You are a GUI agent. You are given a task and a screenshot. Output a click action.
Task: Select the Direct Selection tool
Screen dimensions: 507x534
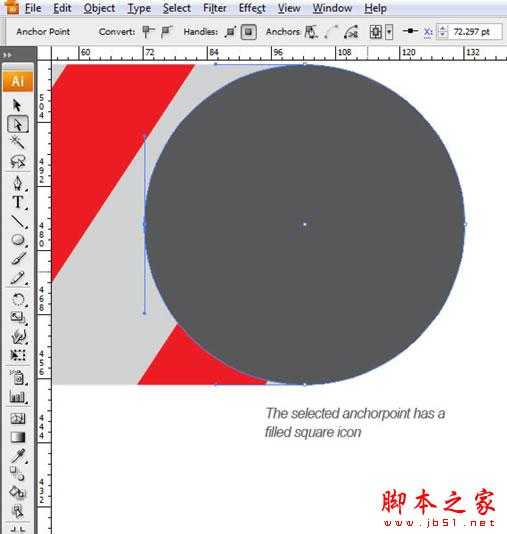click(x=18, y=125)
